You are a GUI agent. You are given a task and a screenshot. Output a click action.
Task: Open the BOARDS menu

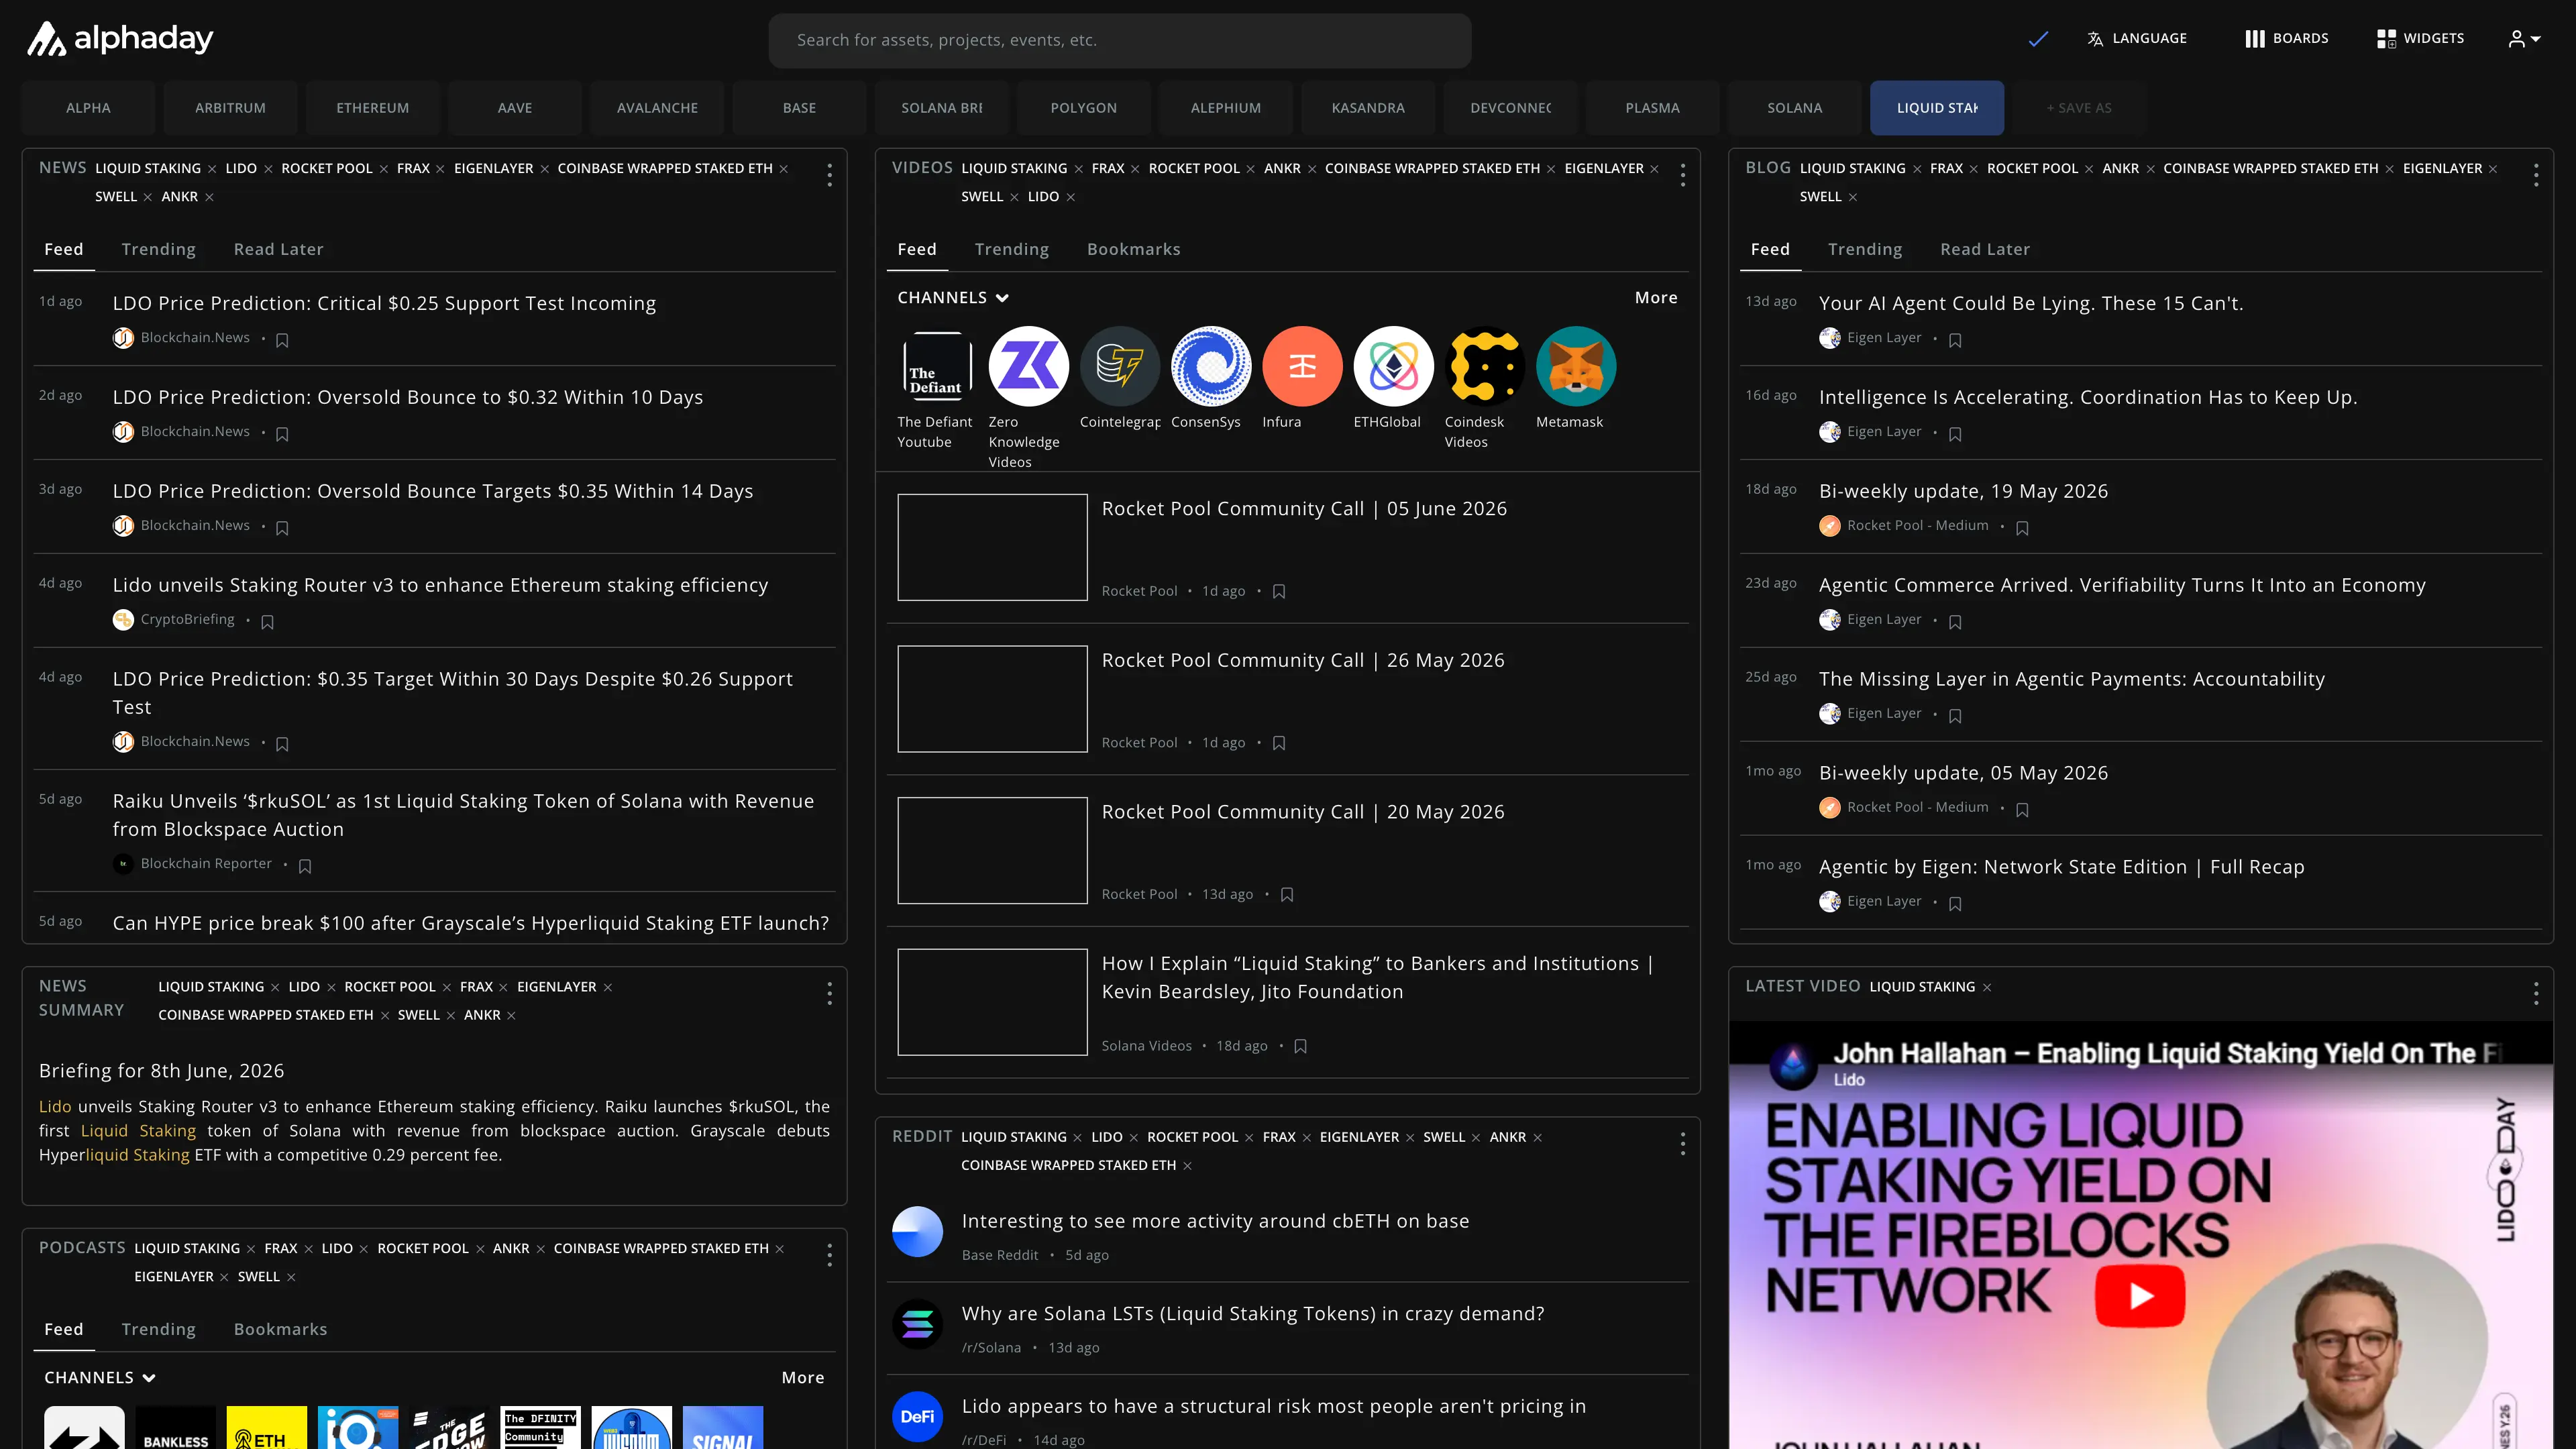(x=2287, y=39)
